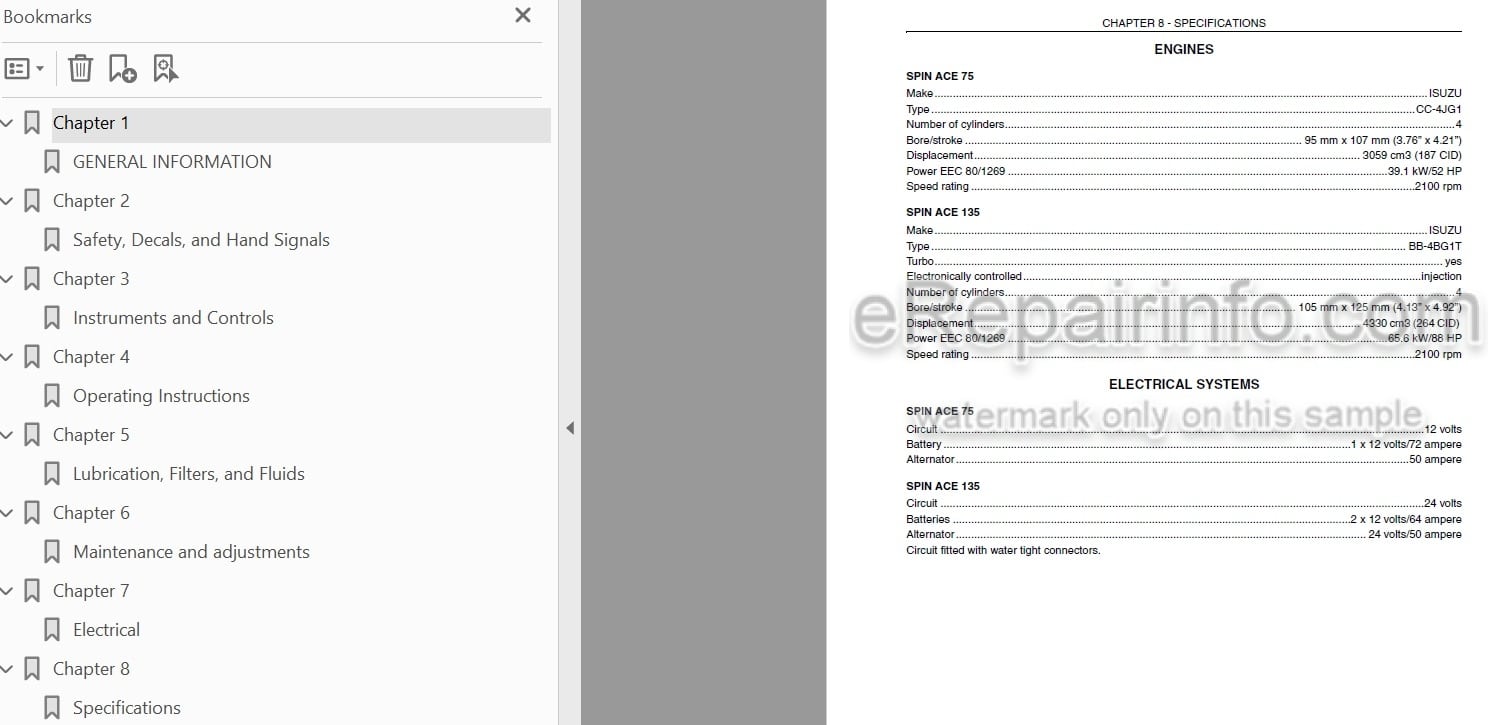Collapse the Chapter 6 bookmark
Viewport: 1488px width, 725px height.
[8, 513]
